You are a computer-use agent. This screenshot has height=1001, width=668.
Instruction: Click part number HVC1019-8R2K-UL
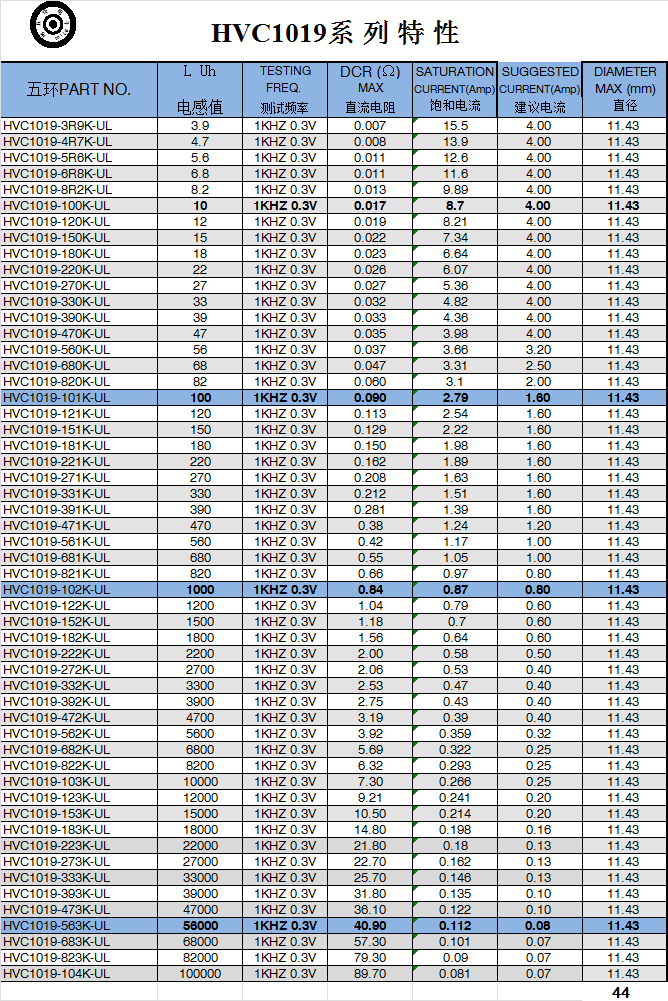tap(57, 190)
